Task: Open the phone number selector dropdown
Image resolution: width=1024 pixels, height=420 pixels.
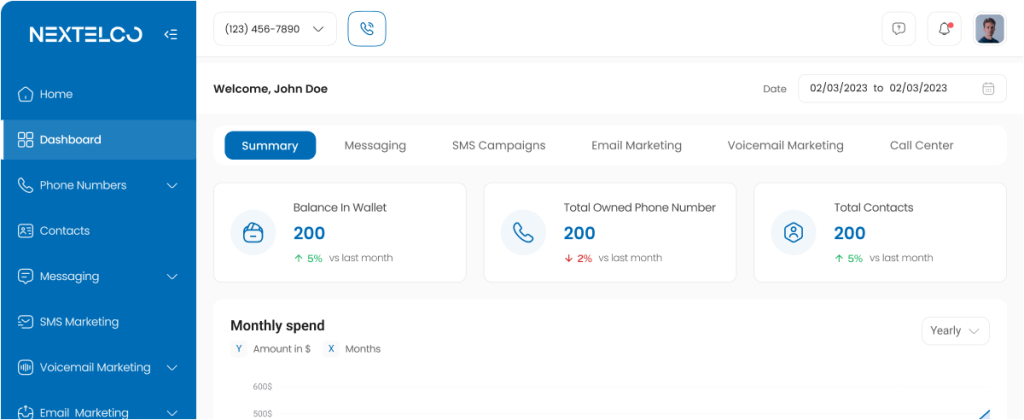Action: coord(274,29)
